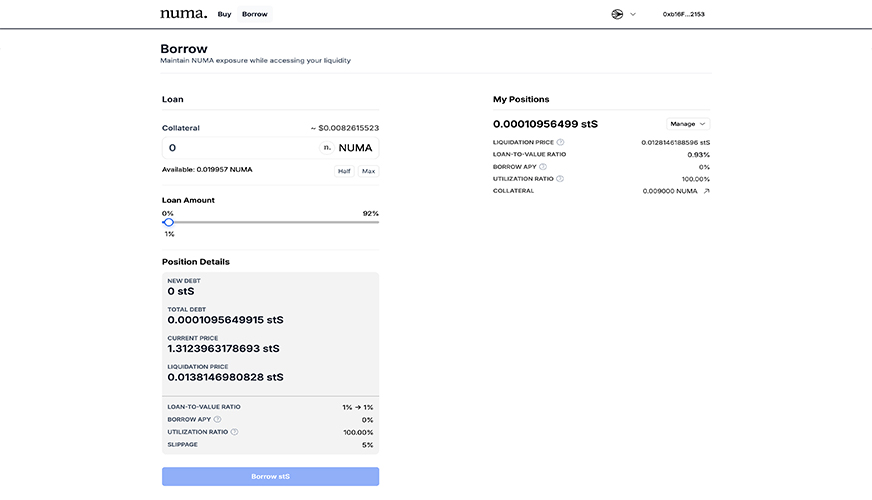Select the Borrow tab in the navigation
872x500 pixels.
[255, 14]
